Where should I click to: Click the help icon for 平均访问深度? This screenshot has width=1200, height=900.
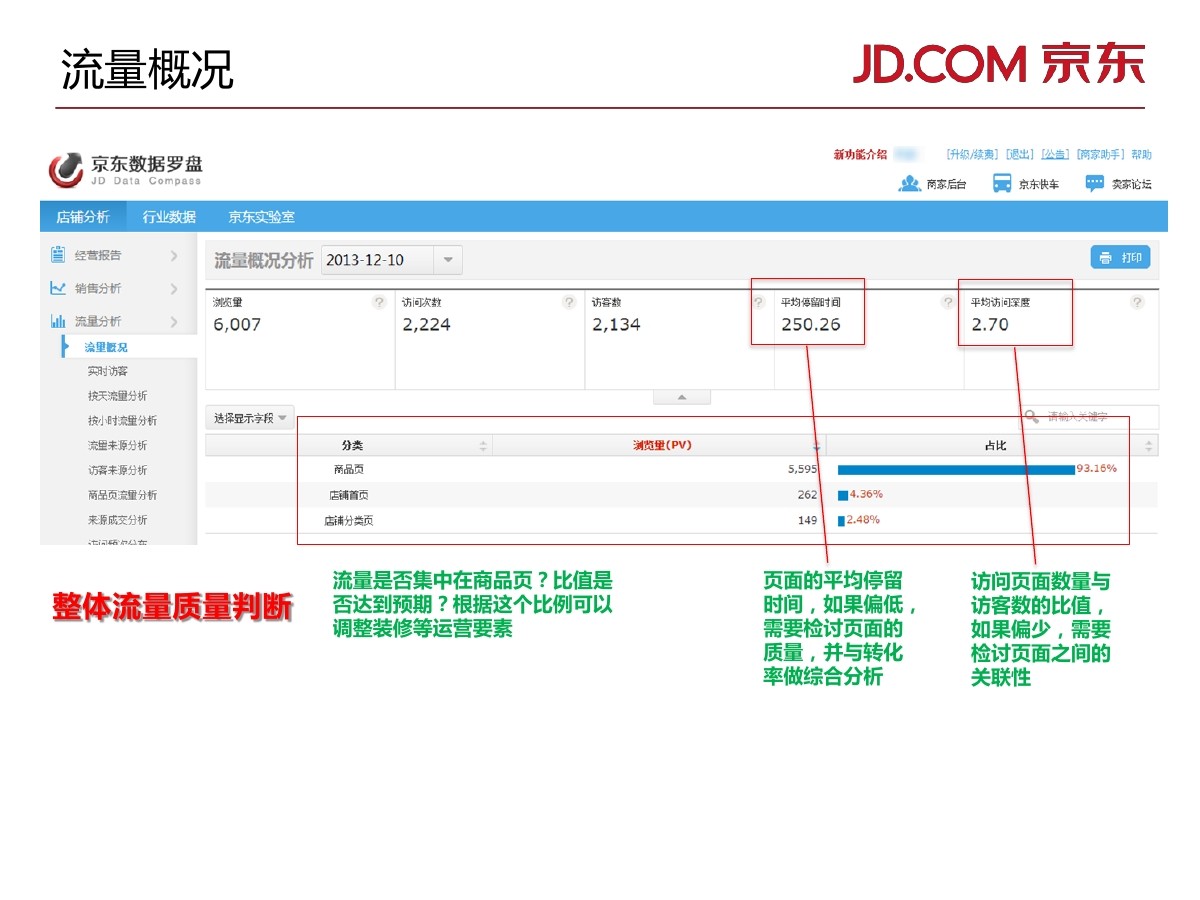point(1137,302)
